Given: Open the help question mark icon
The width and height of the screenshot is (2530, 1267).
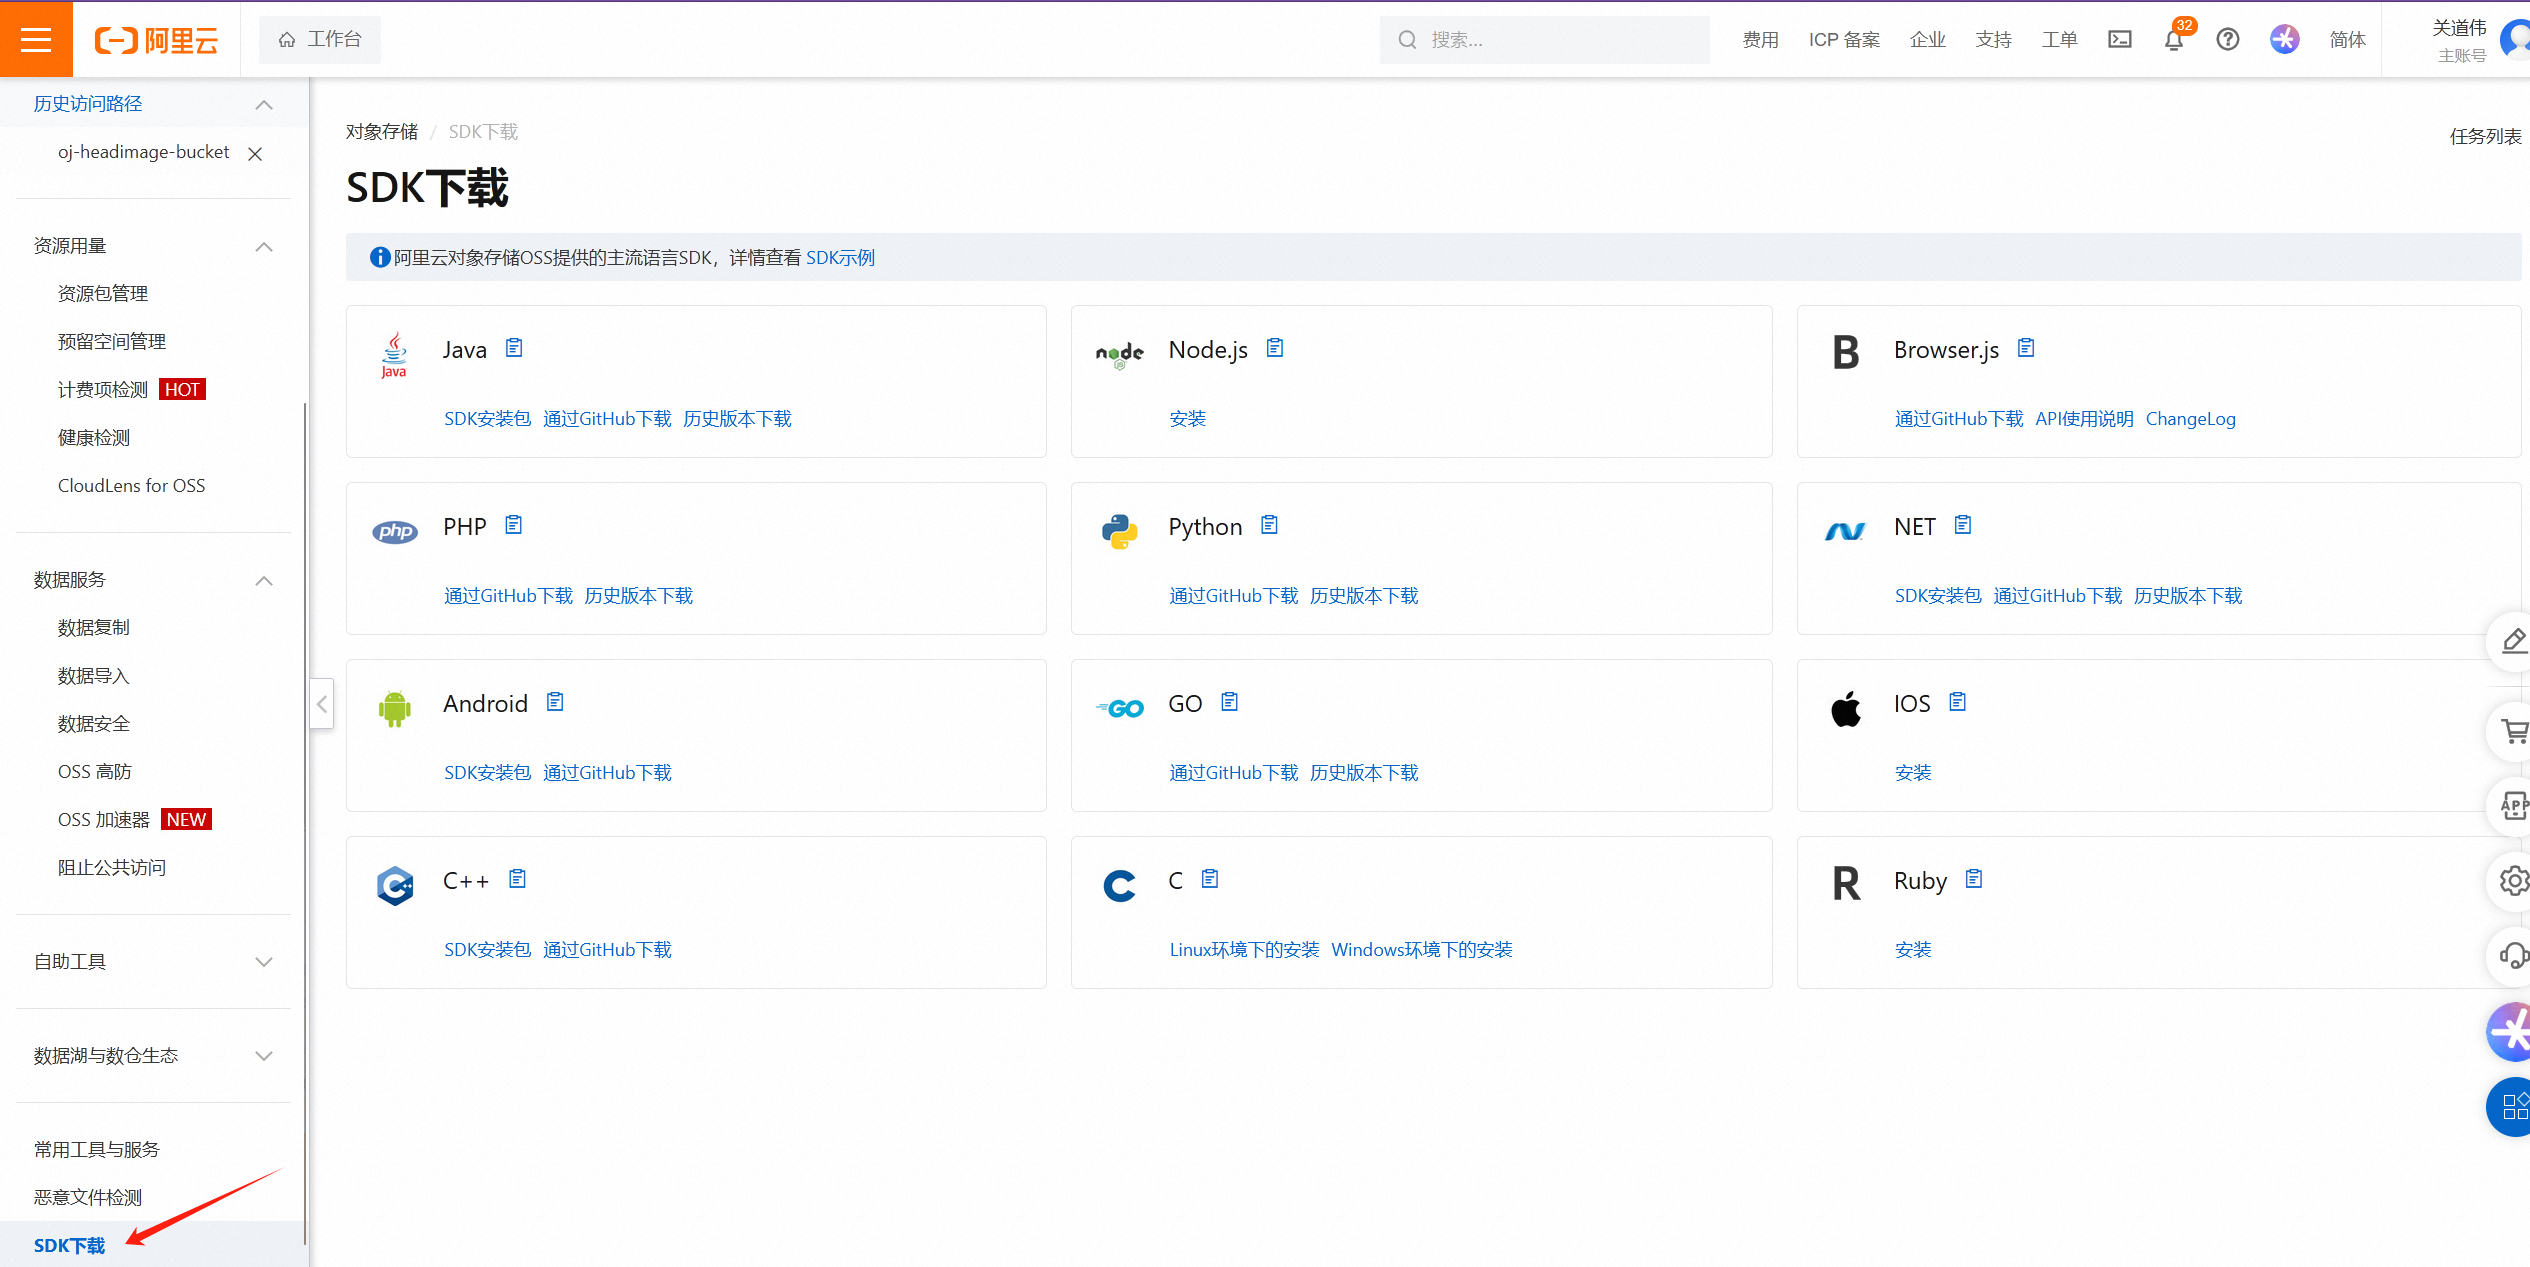Looking at the screenshot, I should pos(2228,39).
